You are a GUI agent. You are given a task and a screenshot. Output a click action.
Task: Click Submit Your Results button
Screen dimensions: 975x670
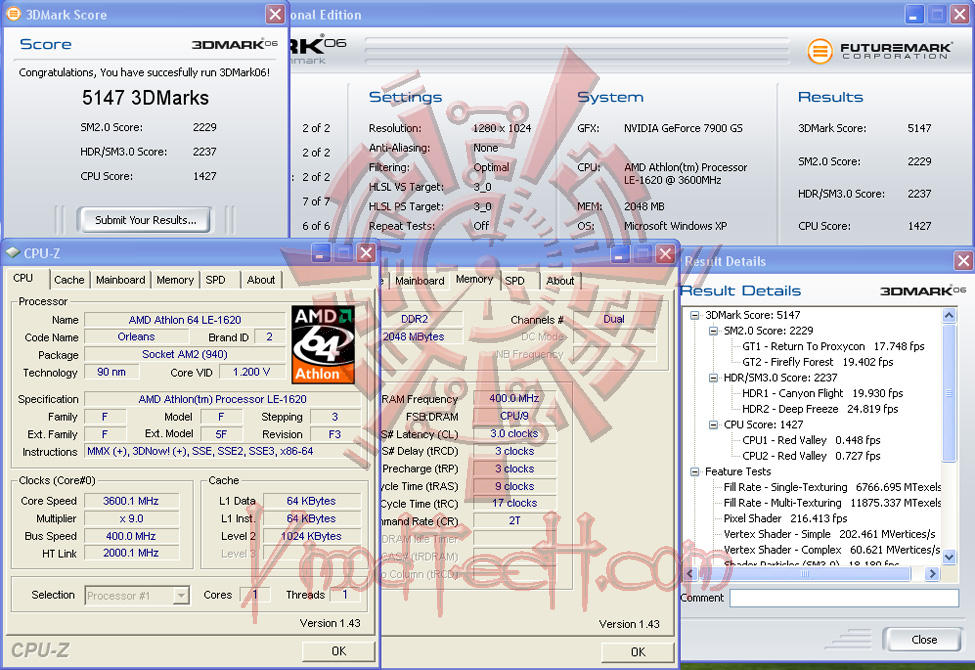(145, 220)
